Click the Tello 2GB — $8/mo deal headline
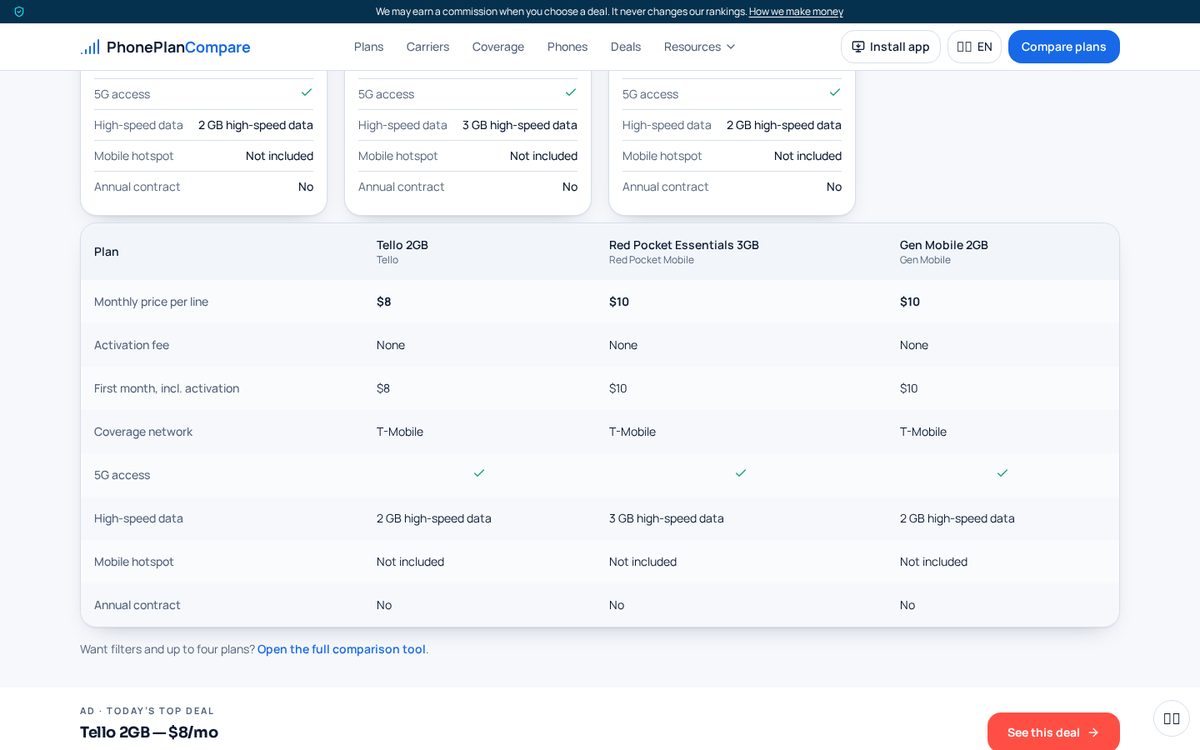The height and width of the screenshot is (750, 1200). [149, 732]
